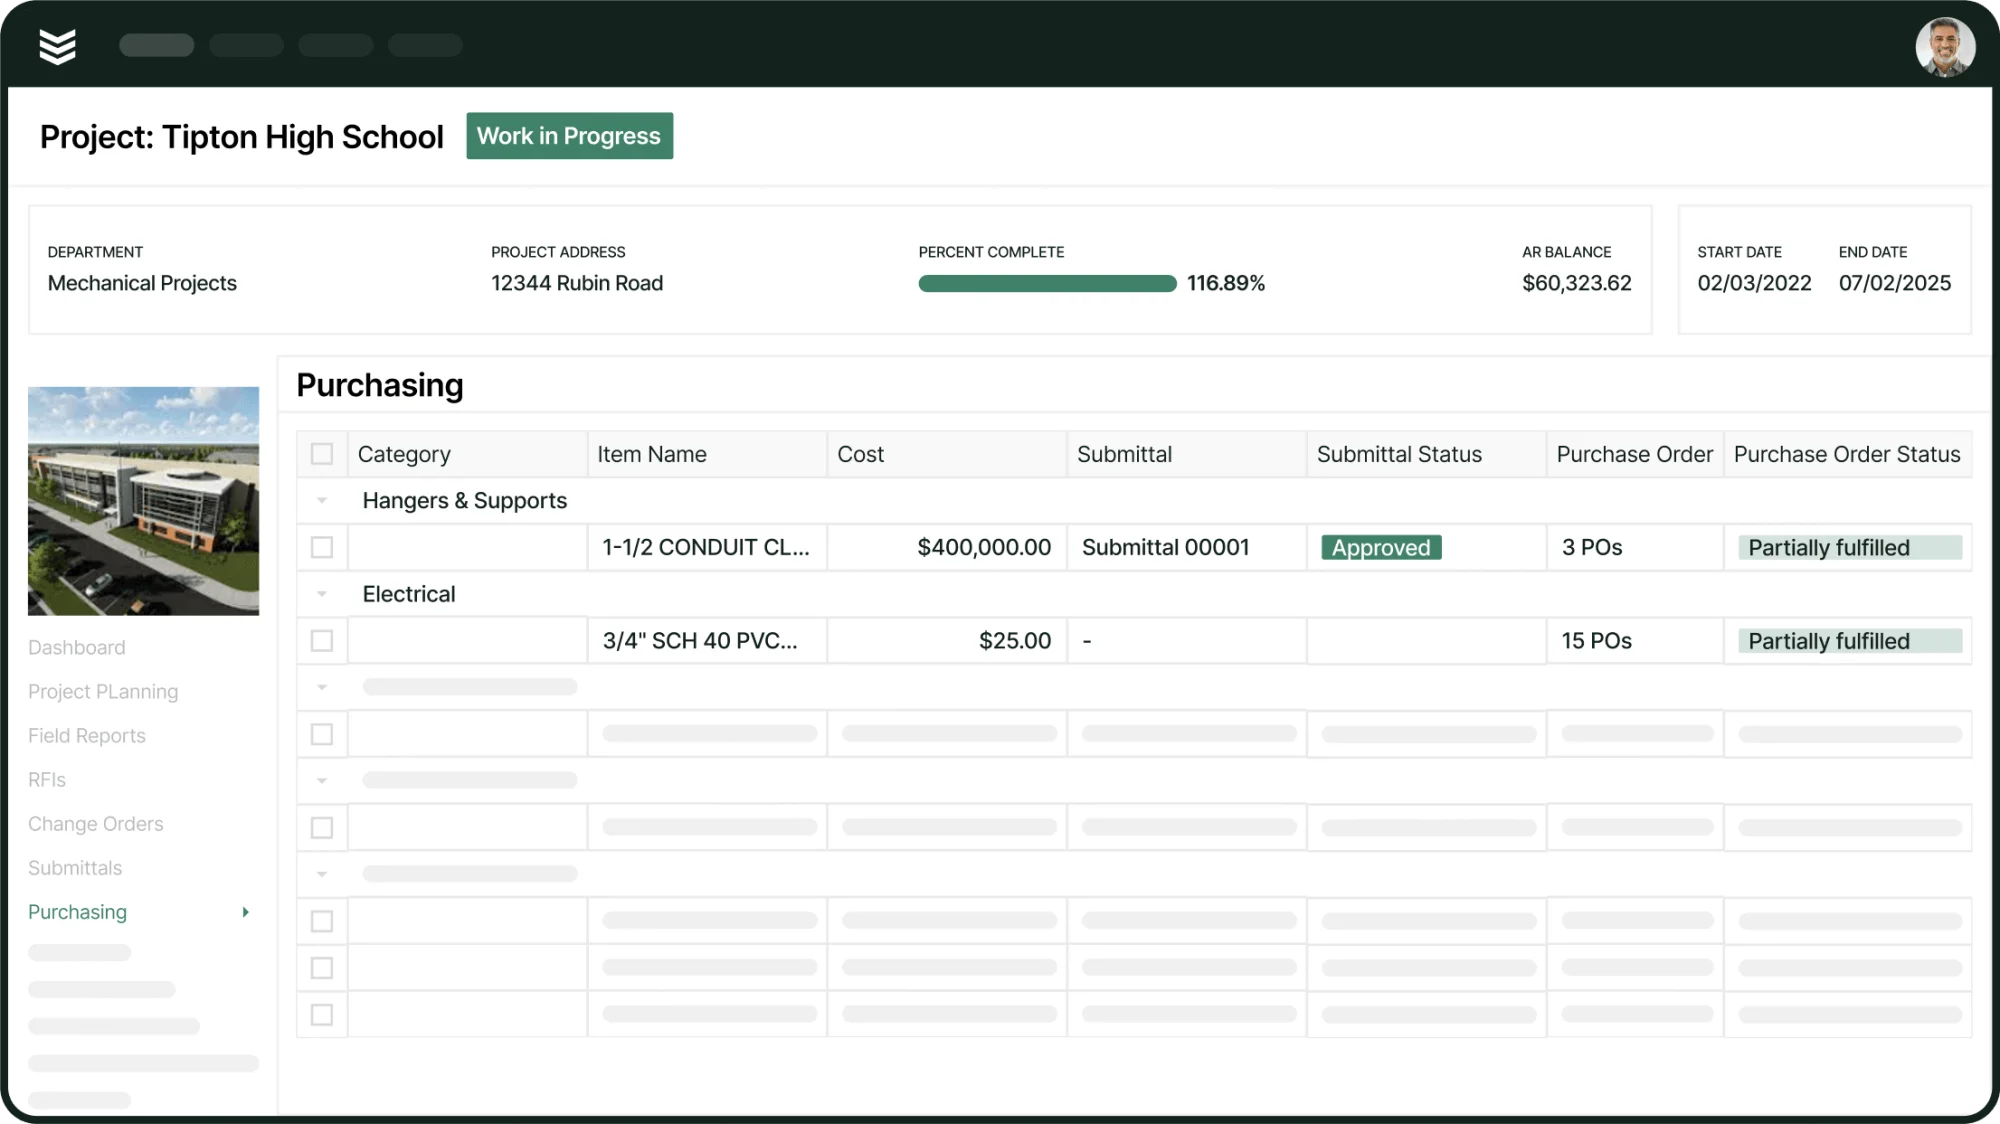Navigate to Change Orders
Screen dimensions: 2000x1124
click(x=96, y=823)
